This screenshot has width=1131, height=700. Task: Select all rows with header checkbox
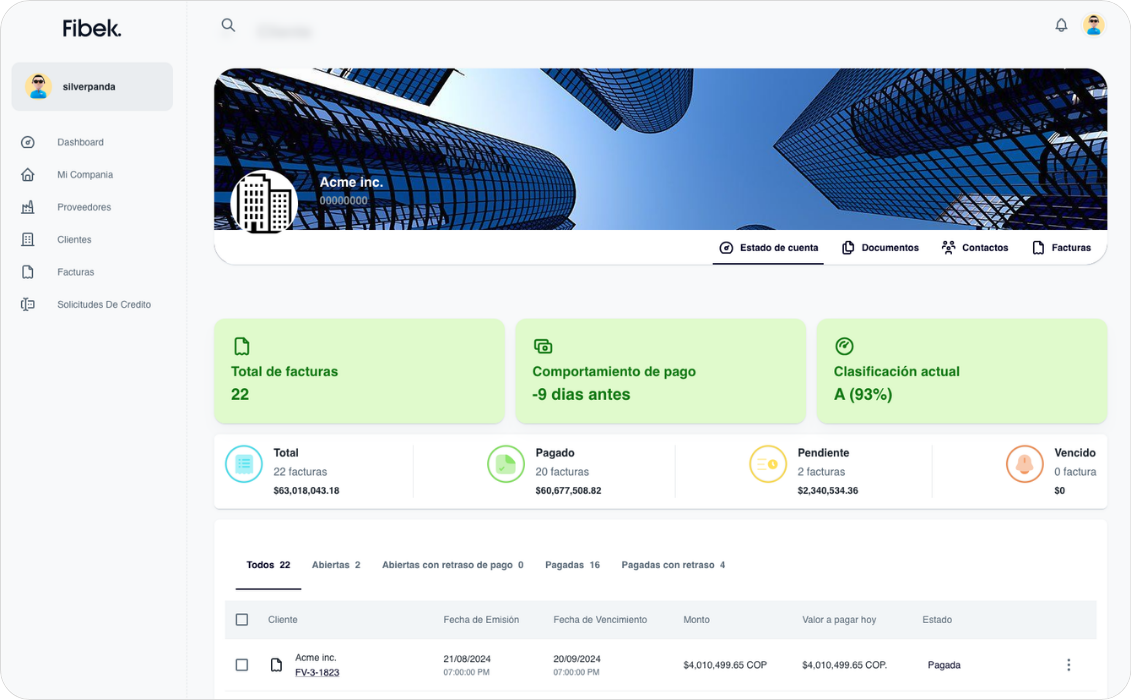coord(242,620)
